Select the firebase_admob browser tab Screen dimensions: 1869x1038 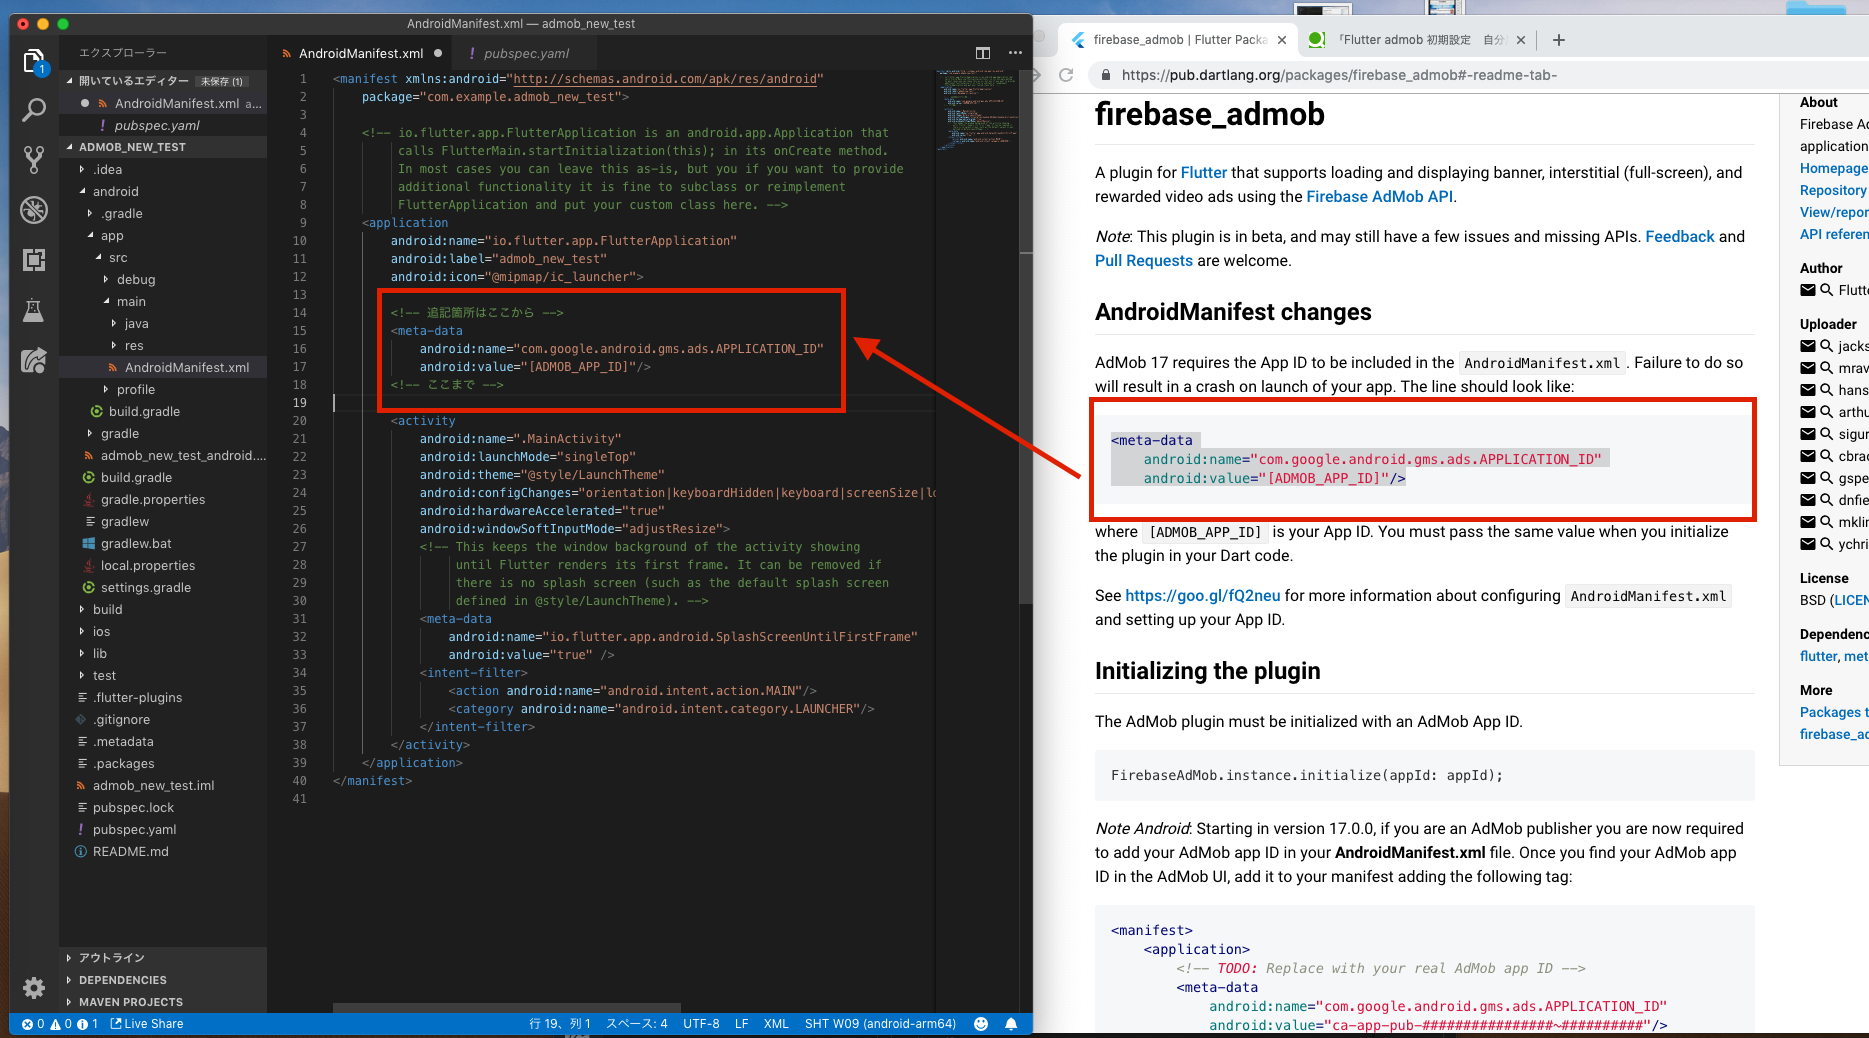(1180, 40)
